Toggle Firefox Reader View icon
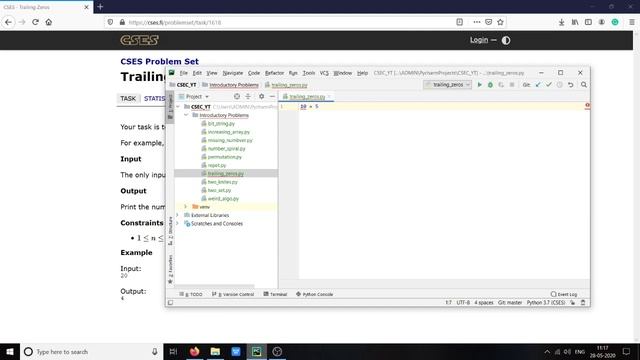640x360 pixels. click(x=460, y=22)
